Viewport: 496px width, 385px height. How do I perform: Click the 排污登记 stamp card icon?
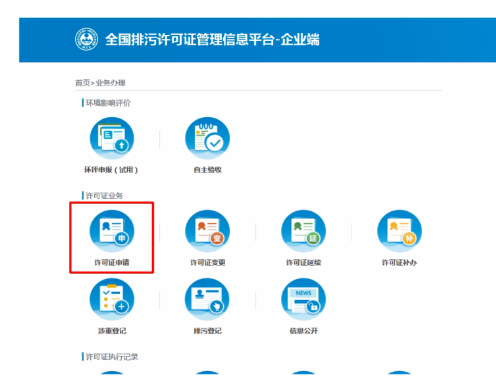click(x=207, y=299)
